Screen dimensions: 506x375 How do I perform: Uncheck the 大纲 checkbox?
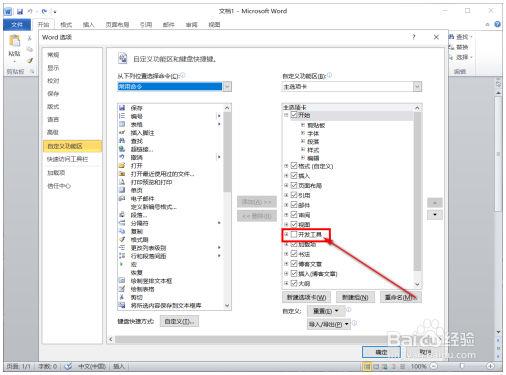pyautogui.click(x=294, y=283)
